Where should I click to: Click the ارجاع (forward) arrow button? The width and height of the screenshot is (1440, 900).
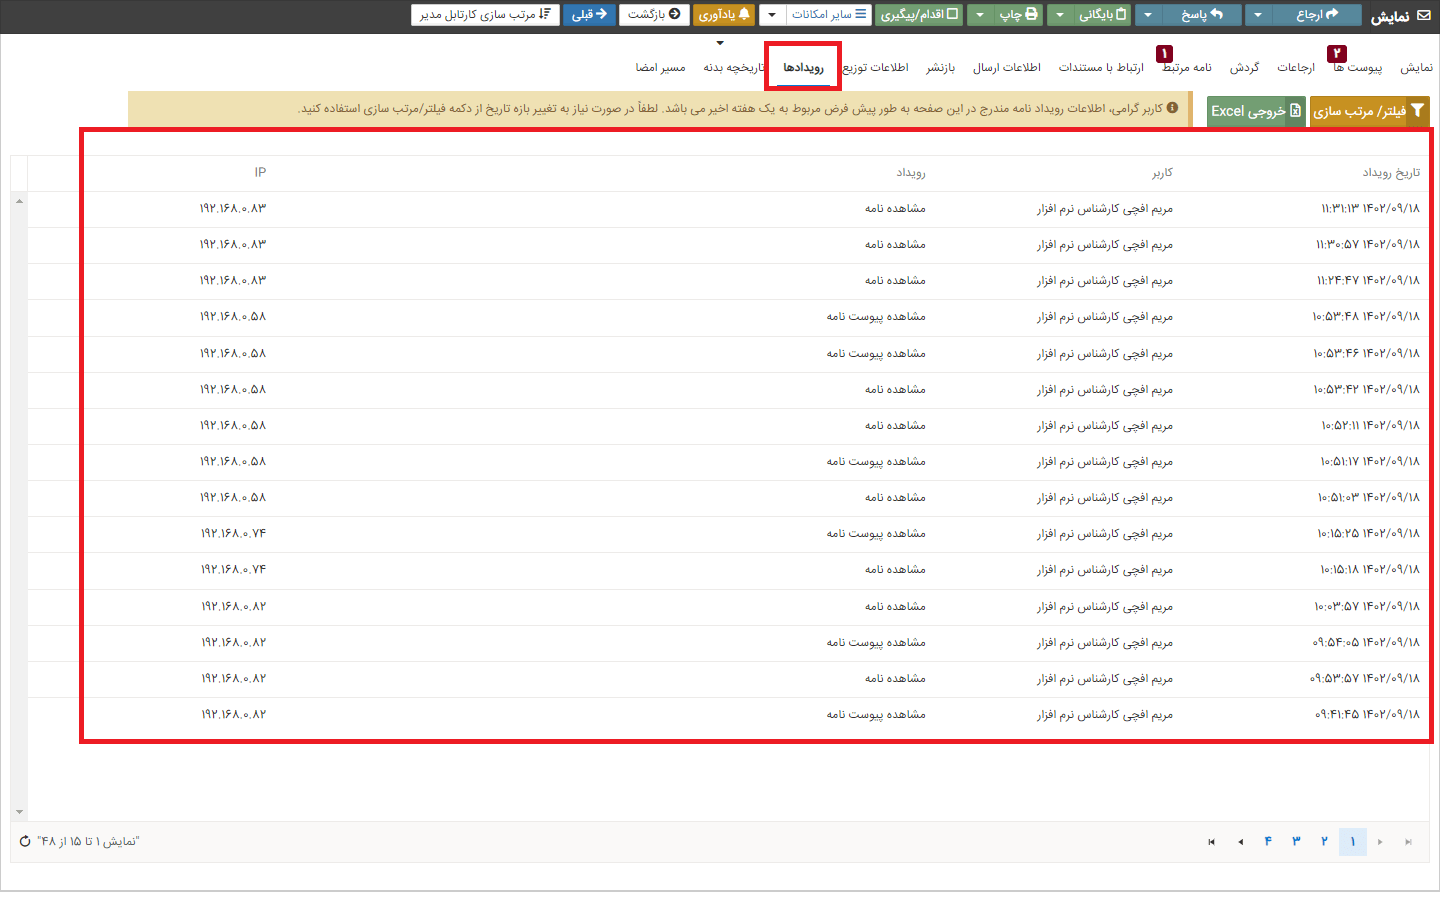[x=1316, y=15]
